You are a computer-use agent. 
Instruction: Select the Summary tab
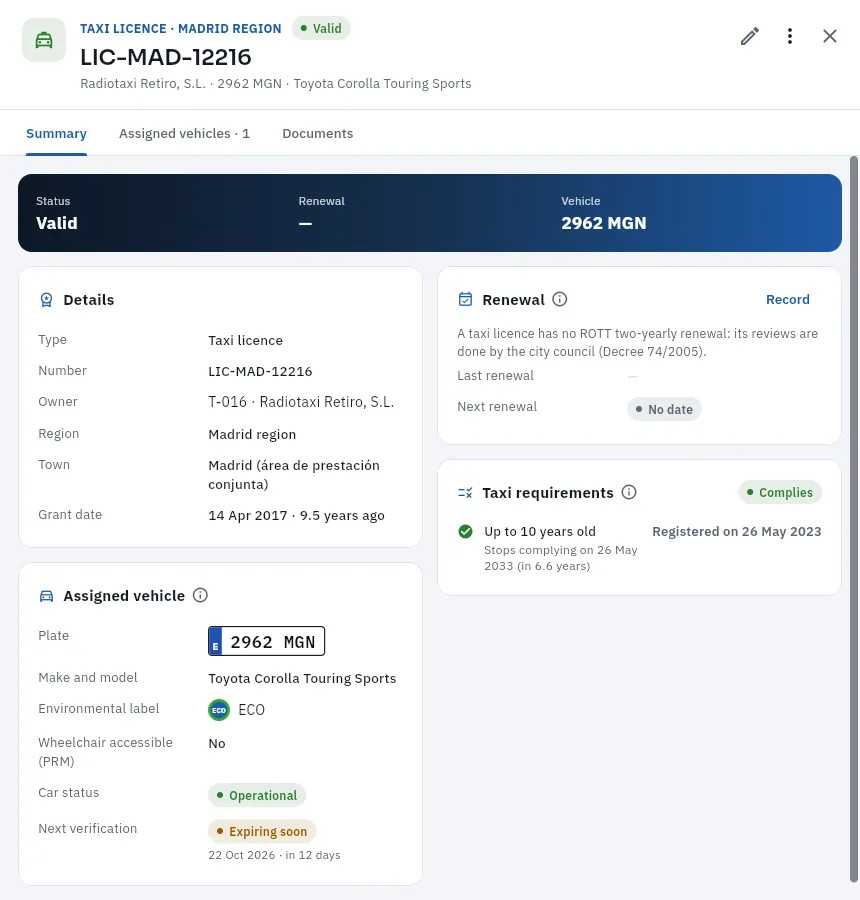pyautogui.click(x=56, y=133)
